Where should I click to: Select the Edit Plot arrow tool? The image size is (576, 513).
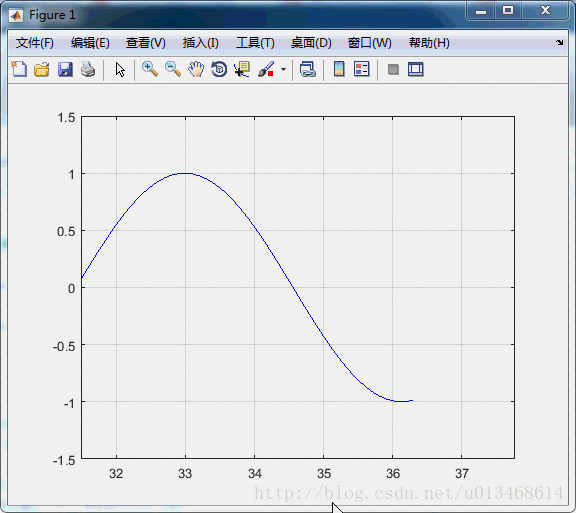point(120,69)
